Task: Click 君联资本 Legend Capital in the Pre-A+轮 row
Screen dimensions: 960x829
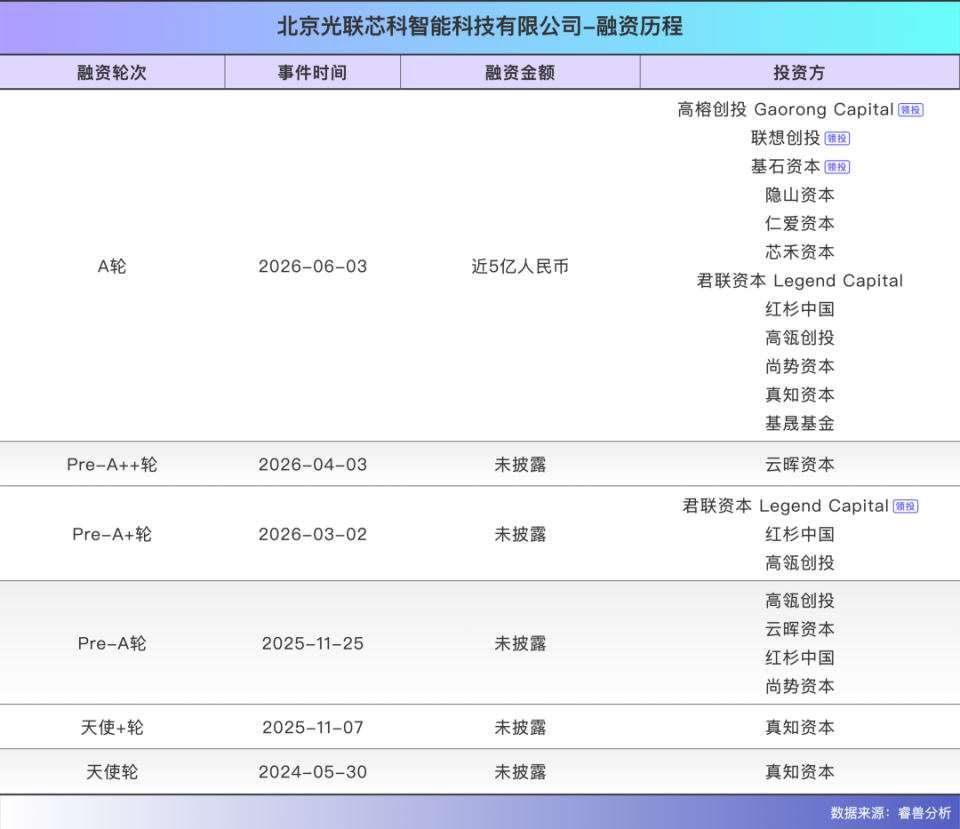Action: (x=786, y=506)
